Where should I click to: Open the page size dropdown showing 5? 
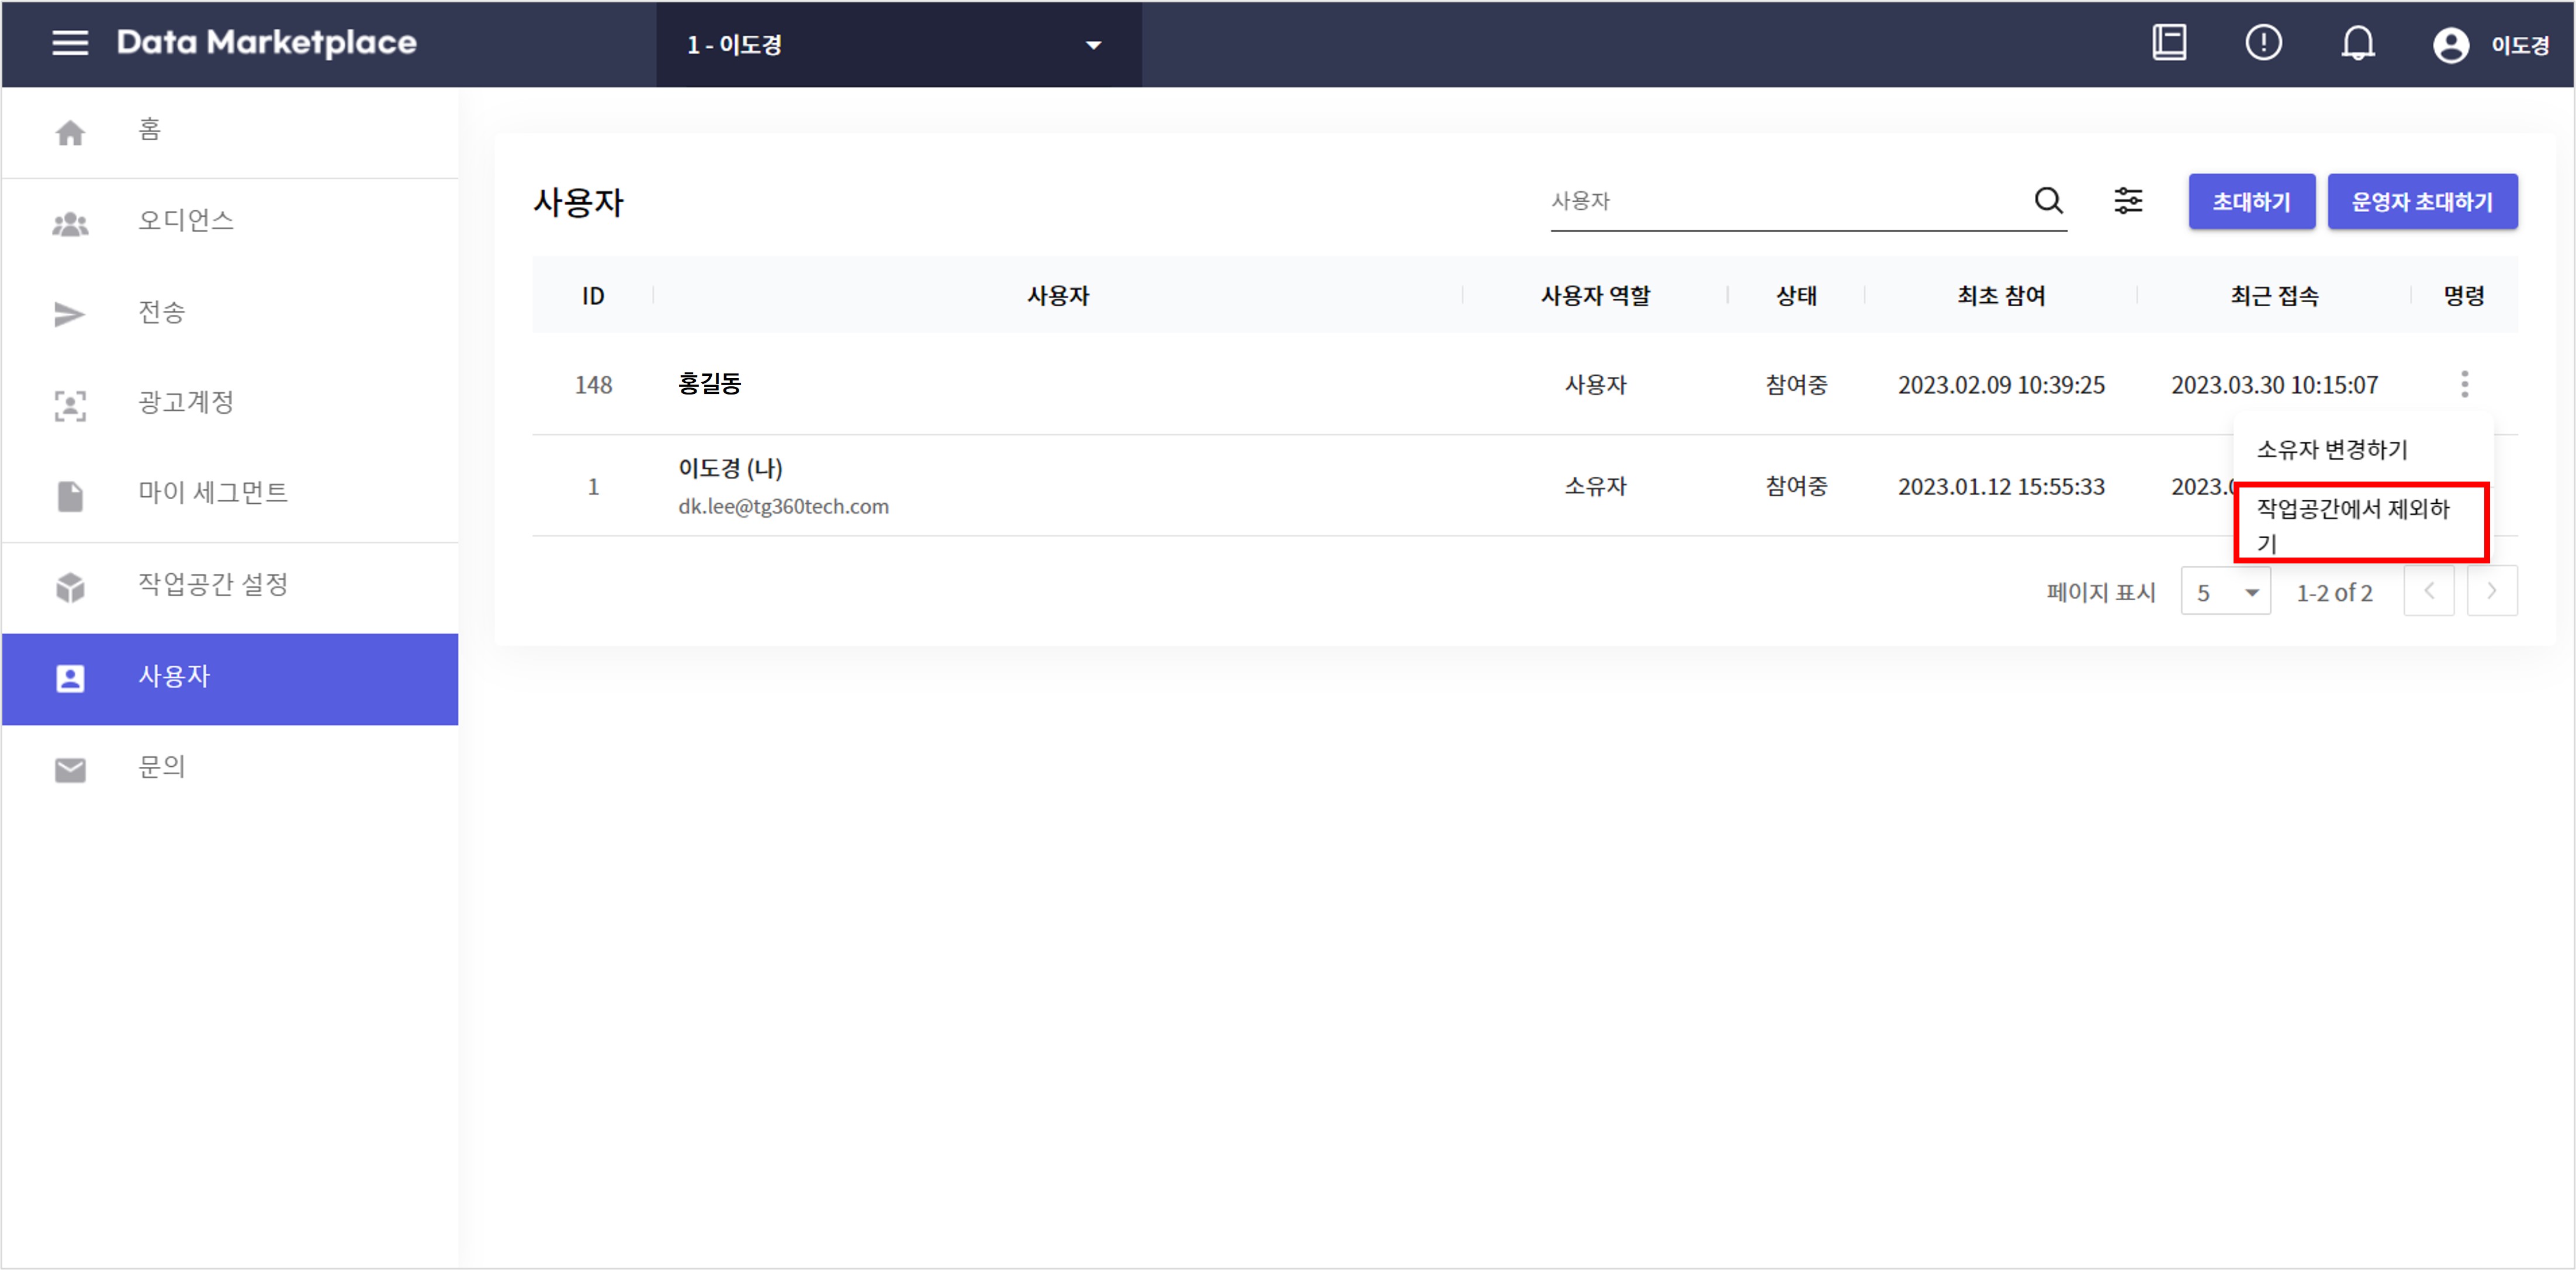(2225, 592)
